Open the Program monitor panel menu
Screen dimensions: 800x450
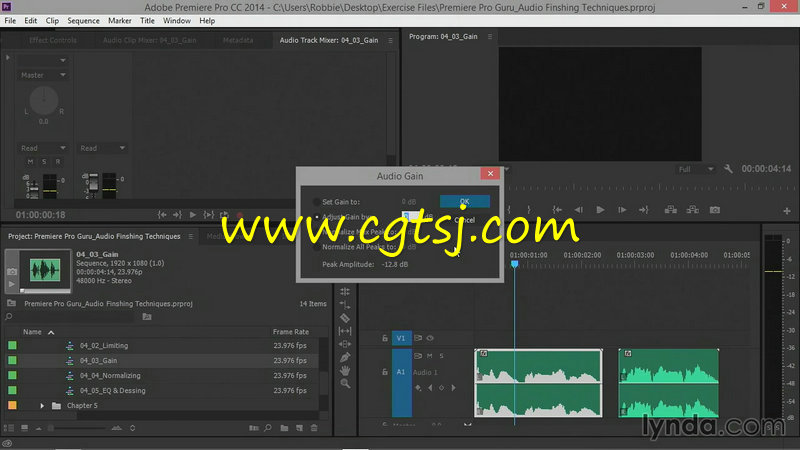click(490, 37)
